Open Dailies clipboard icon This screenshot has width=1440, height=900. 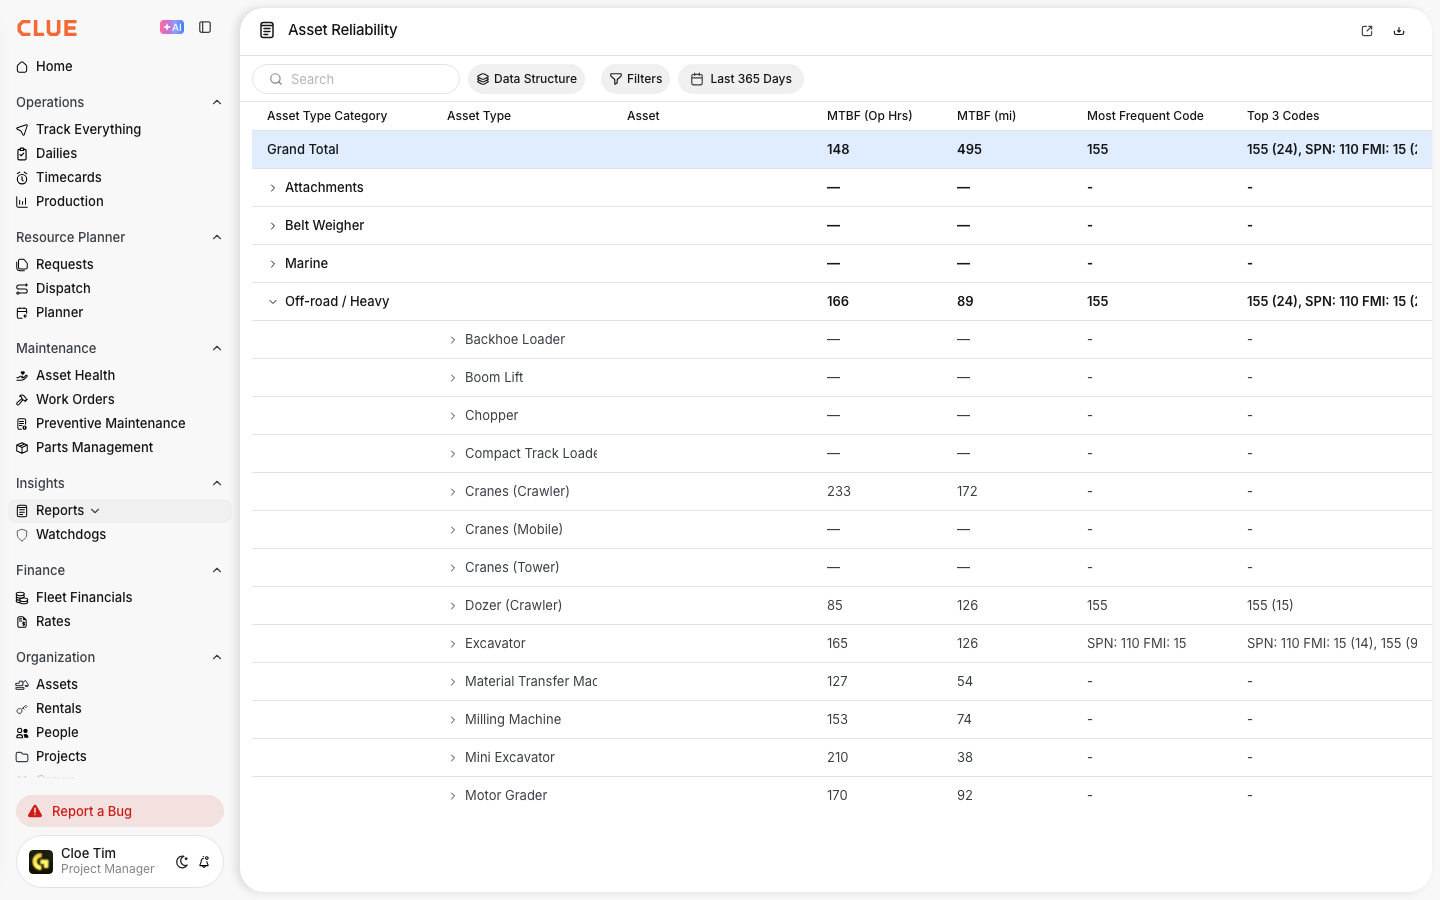click(x=22, y=154)
